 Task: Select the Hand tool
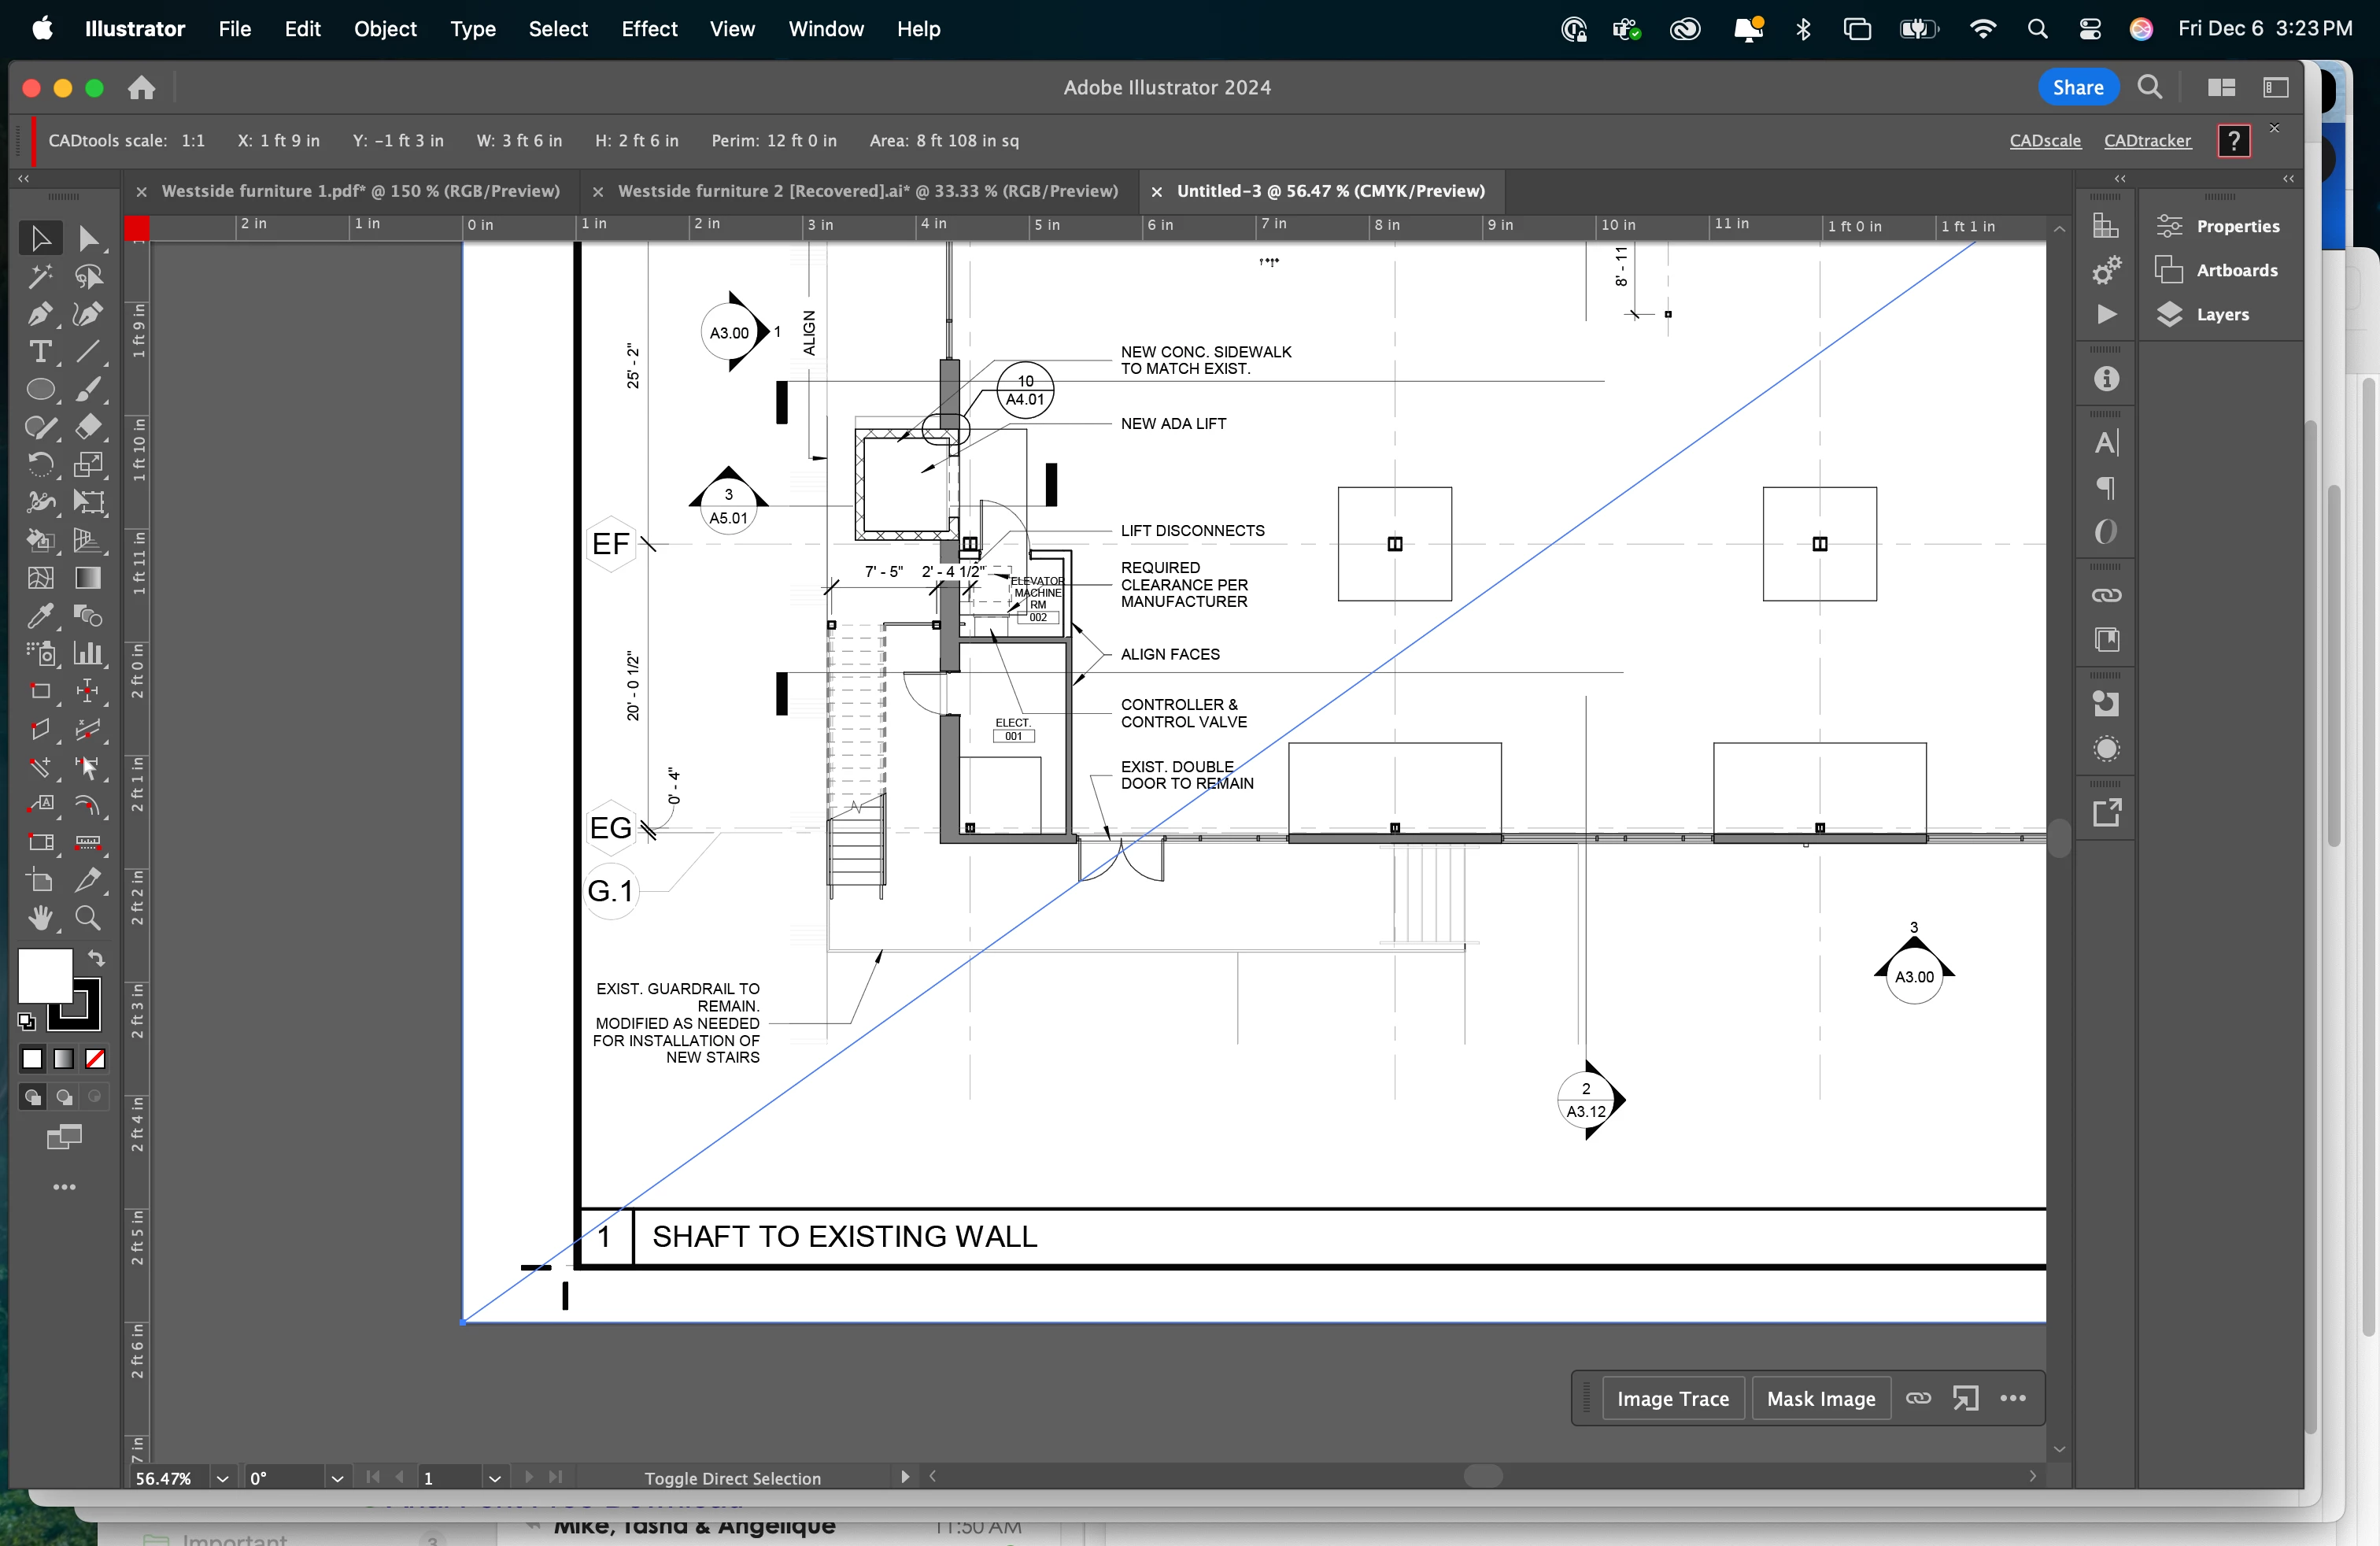click(40, 918)
